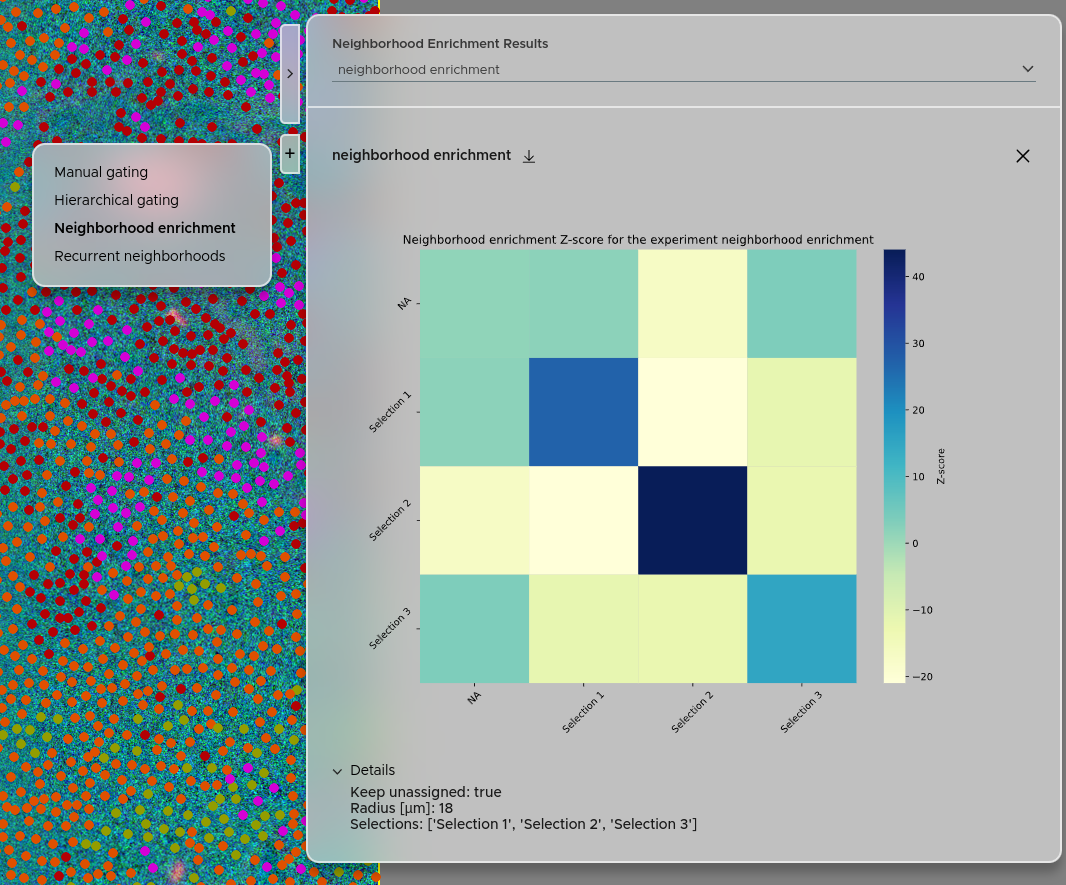Click the NA versus NA heatmap cell
Screen dimensions: 1066x885
pyautogui.click(x=474, y=303)
